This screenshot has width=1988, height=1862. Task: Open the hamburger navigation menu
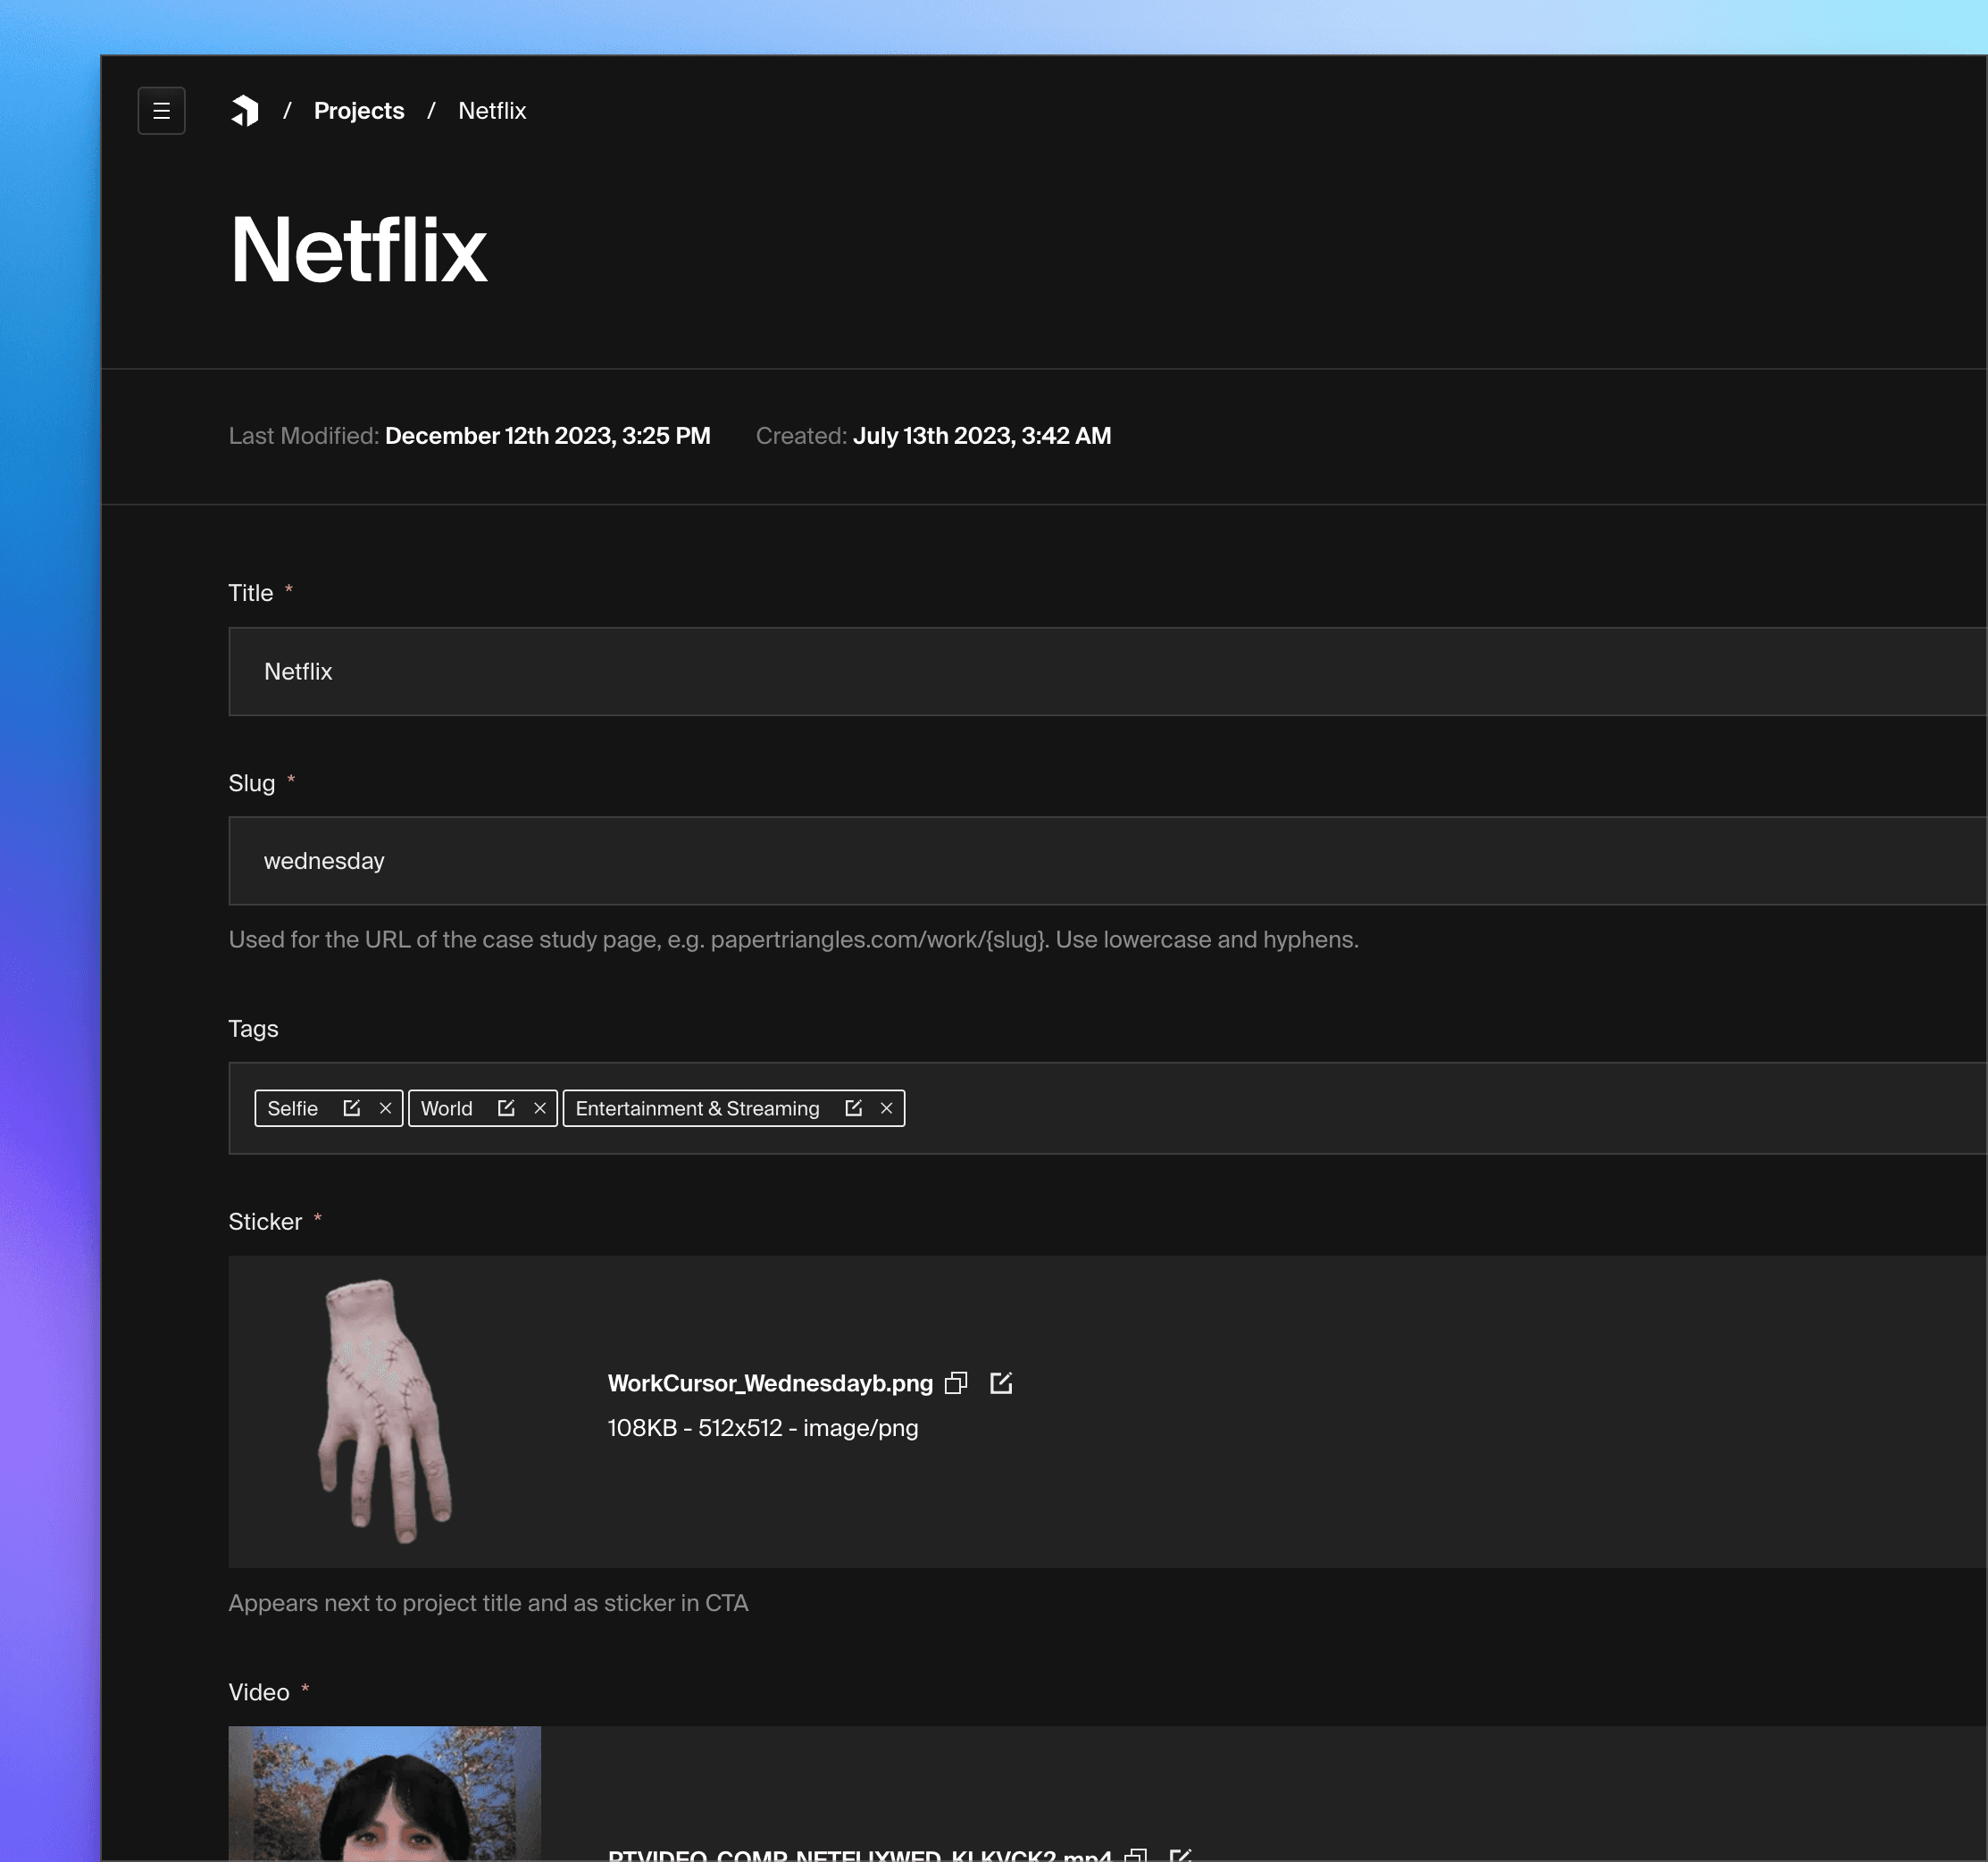tap(161, 111)
